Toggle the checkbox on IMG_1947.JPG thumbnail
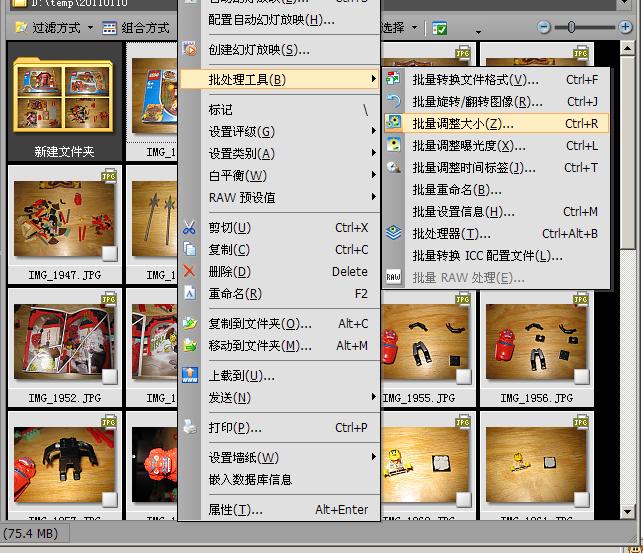643x553 pixels. click(109, 254)
